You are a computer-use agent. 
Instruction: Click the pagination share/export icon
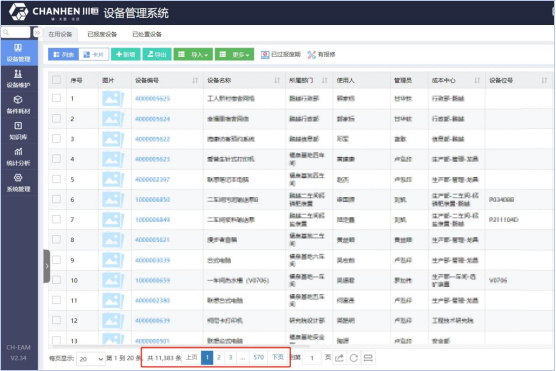pyautogui.click(x=339, y=358)
